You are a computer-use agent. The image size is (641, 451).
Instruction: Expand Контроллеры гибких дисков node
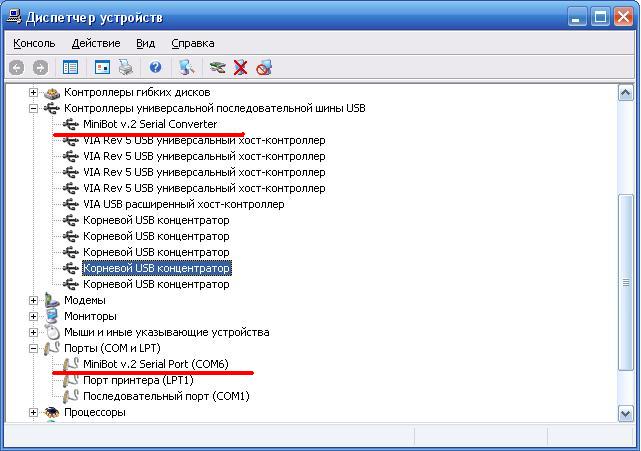coord(34,93)
